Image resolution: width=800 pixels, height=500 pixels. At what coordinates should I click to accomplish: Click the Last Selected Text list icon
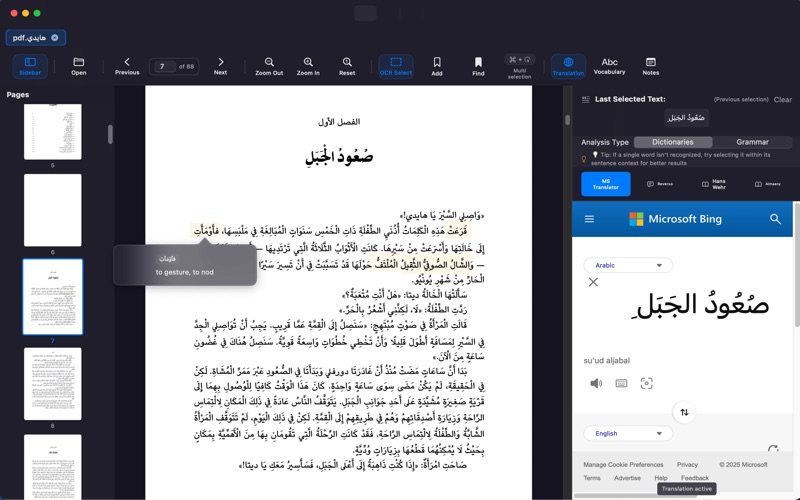(586, 99)
